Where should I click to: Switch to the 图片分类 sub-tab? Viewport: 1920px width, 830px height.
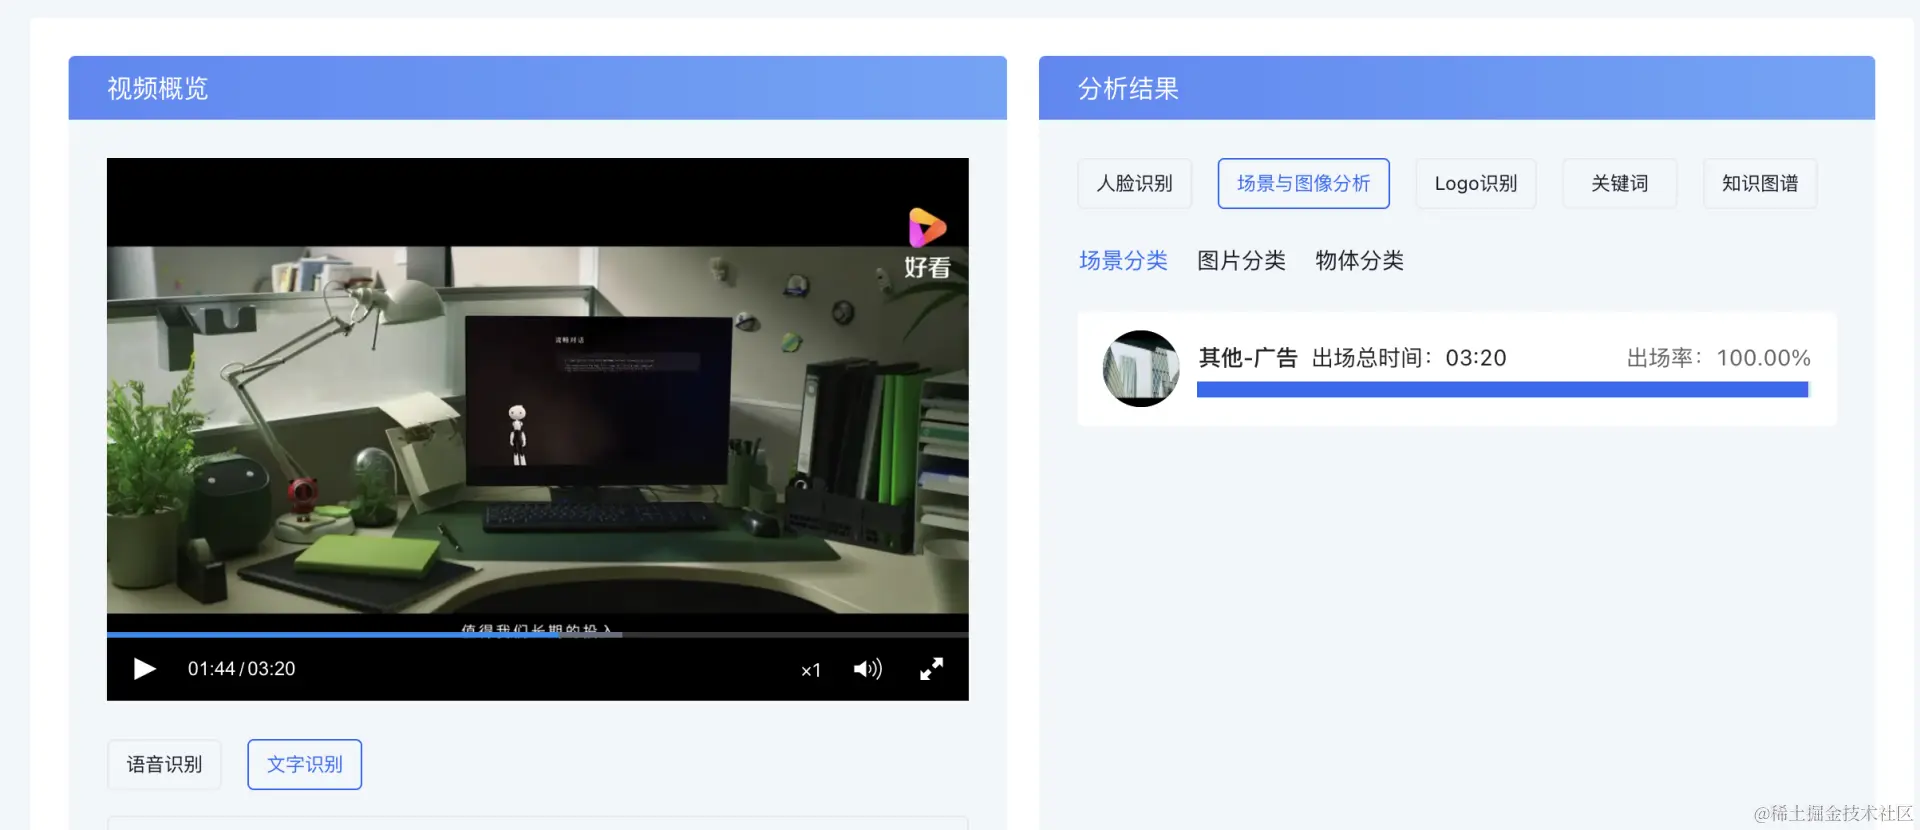[x=1241, y=261]
